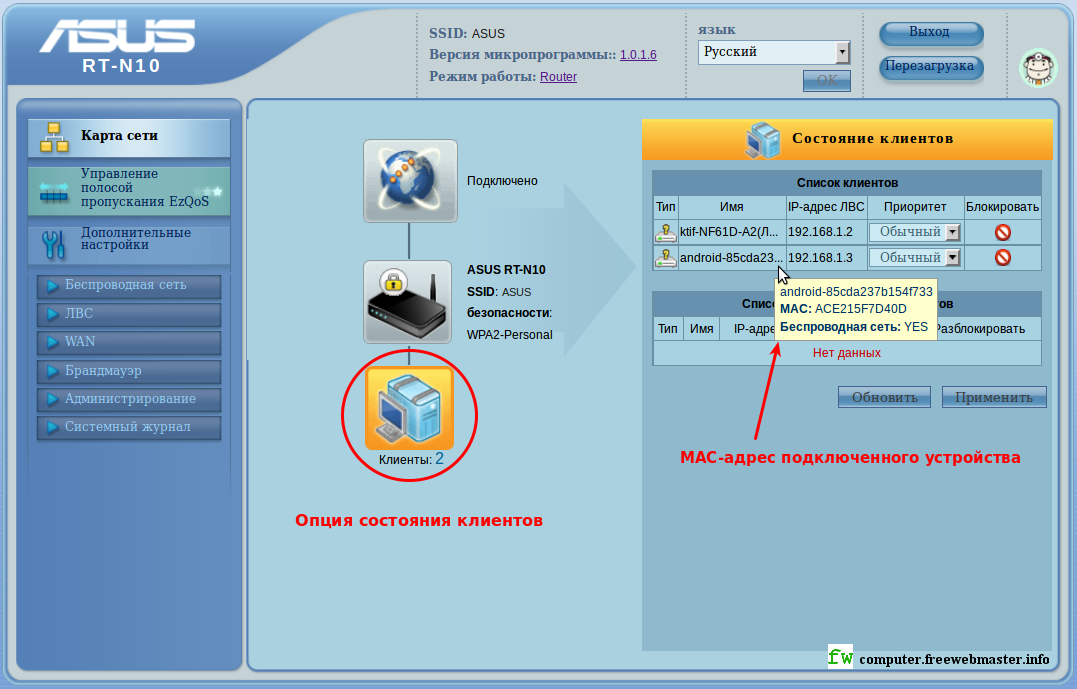Click IP-адрес ЛВС column header

click(826, 207)
